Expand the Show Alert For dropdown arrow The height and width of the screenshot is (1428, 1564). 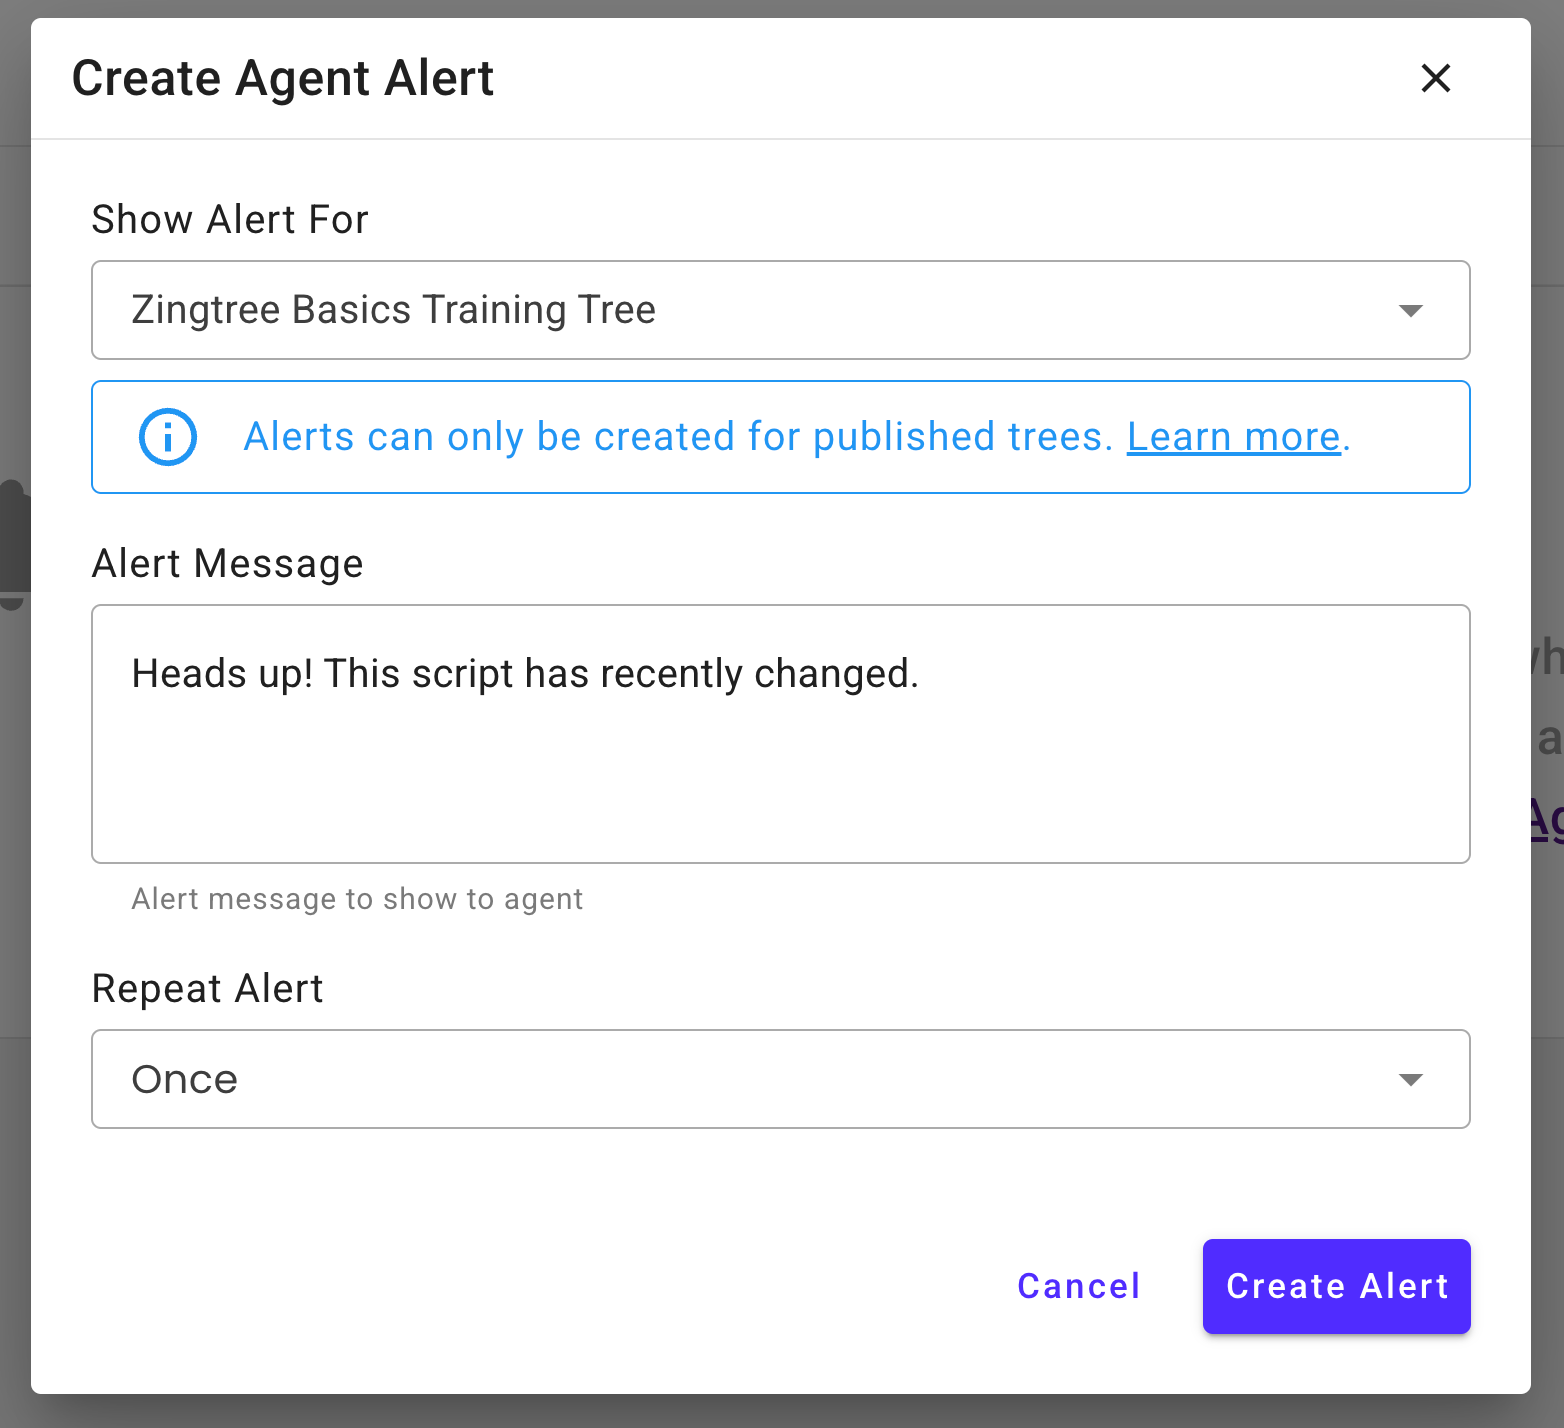pos(1410,311)
